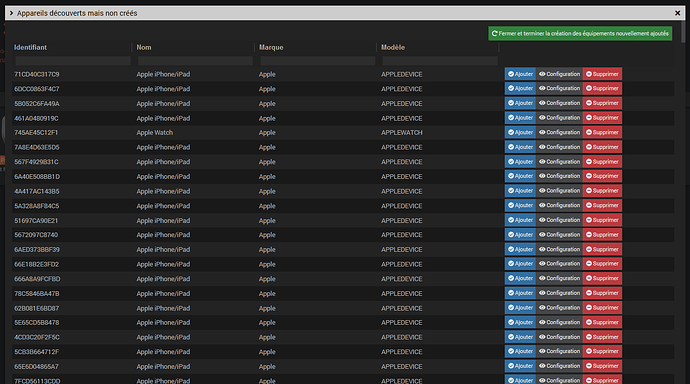Screen dimensions: 690x384
Task: Open Configuration for device 65E6D04865A7
Action: [x=559, y=366]
